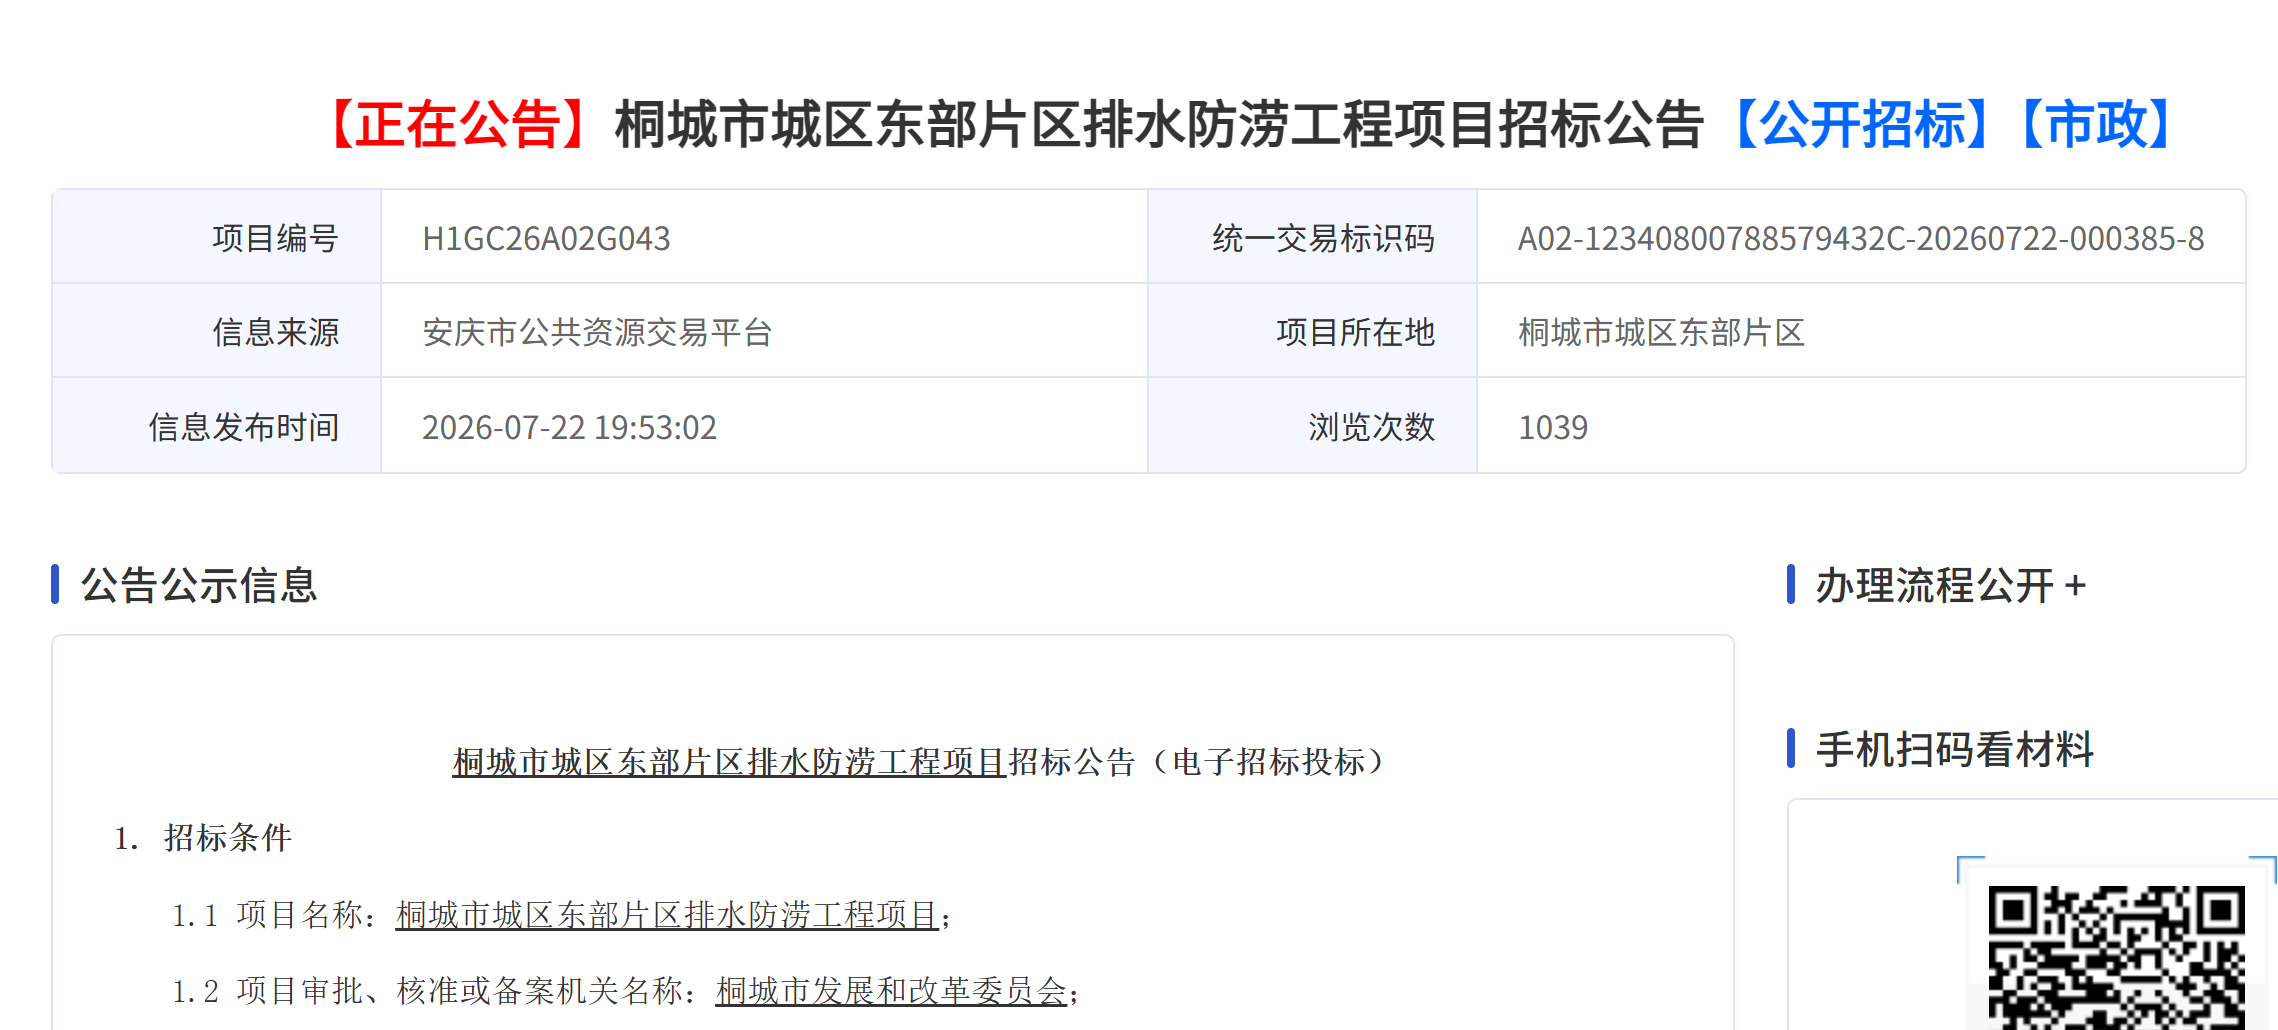2278x1030 pixels.
Task: Click the view count 1039
Action: tap(1553, 428)
